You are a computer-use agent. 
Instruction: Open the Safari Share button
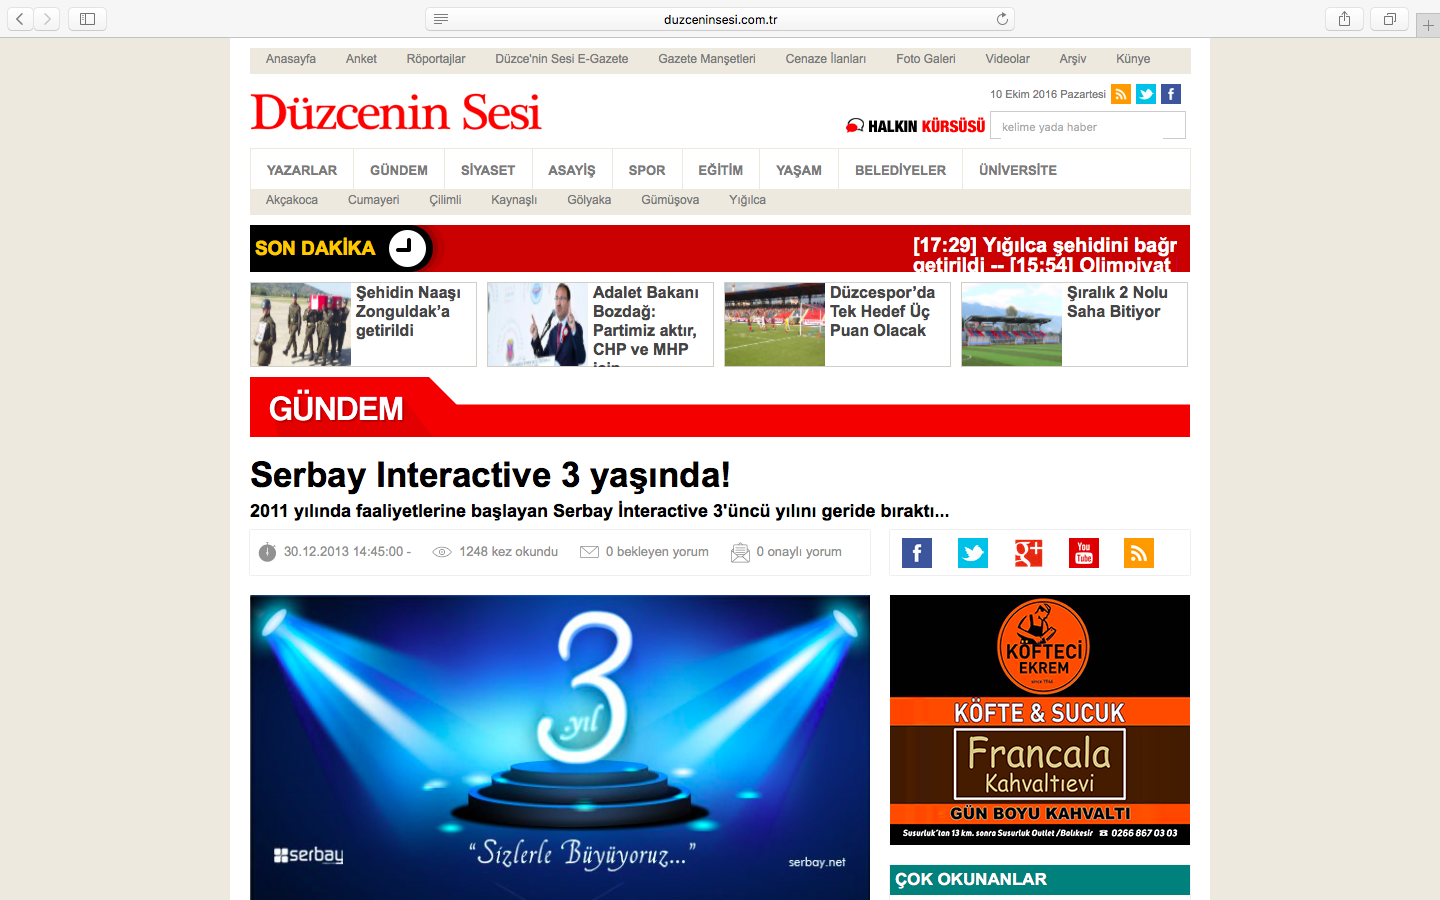tap(1344, 19)
